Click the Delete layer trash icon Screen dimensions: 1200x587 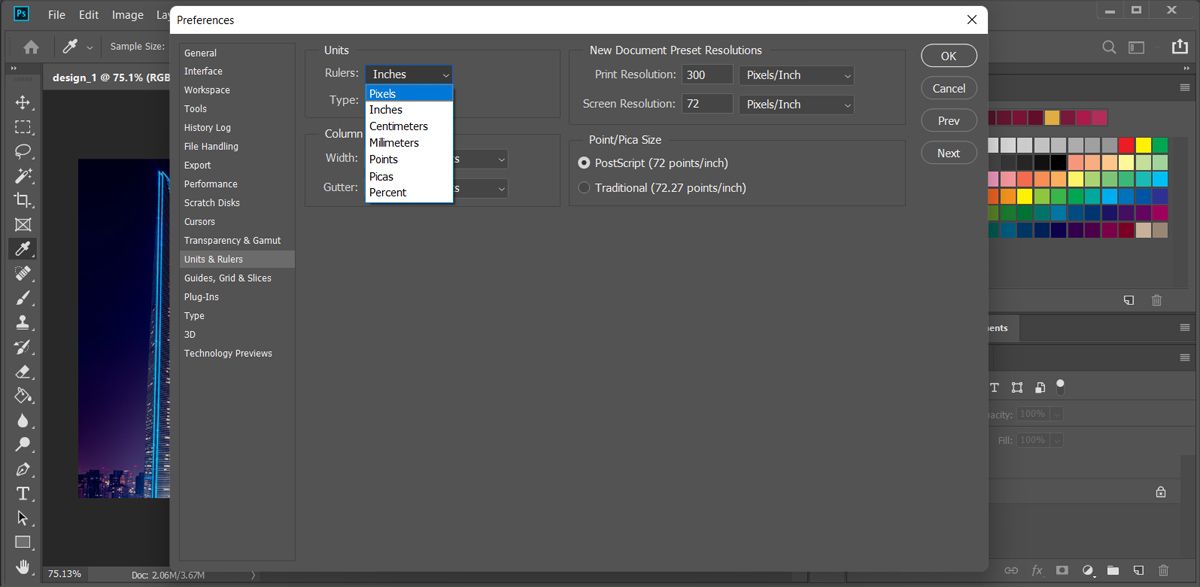coord(1162,570)
